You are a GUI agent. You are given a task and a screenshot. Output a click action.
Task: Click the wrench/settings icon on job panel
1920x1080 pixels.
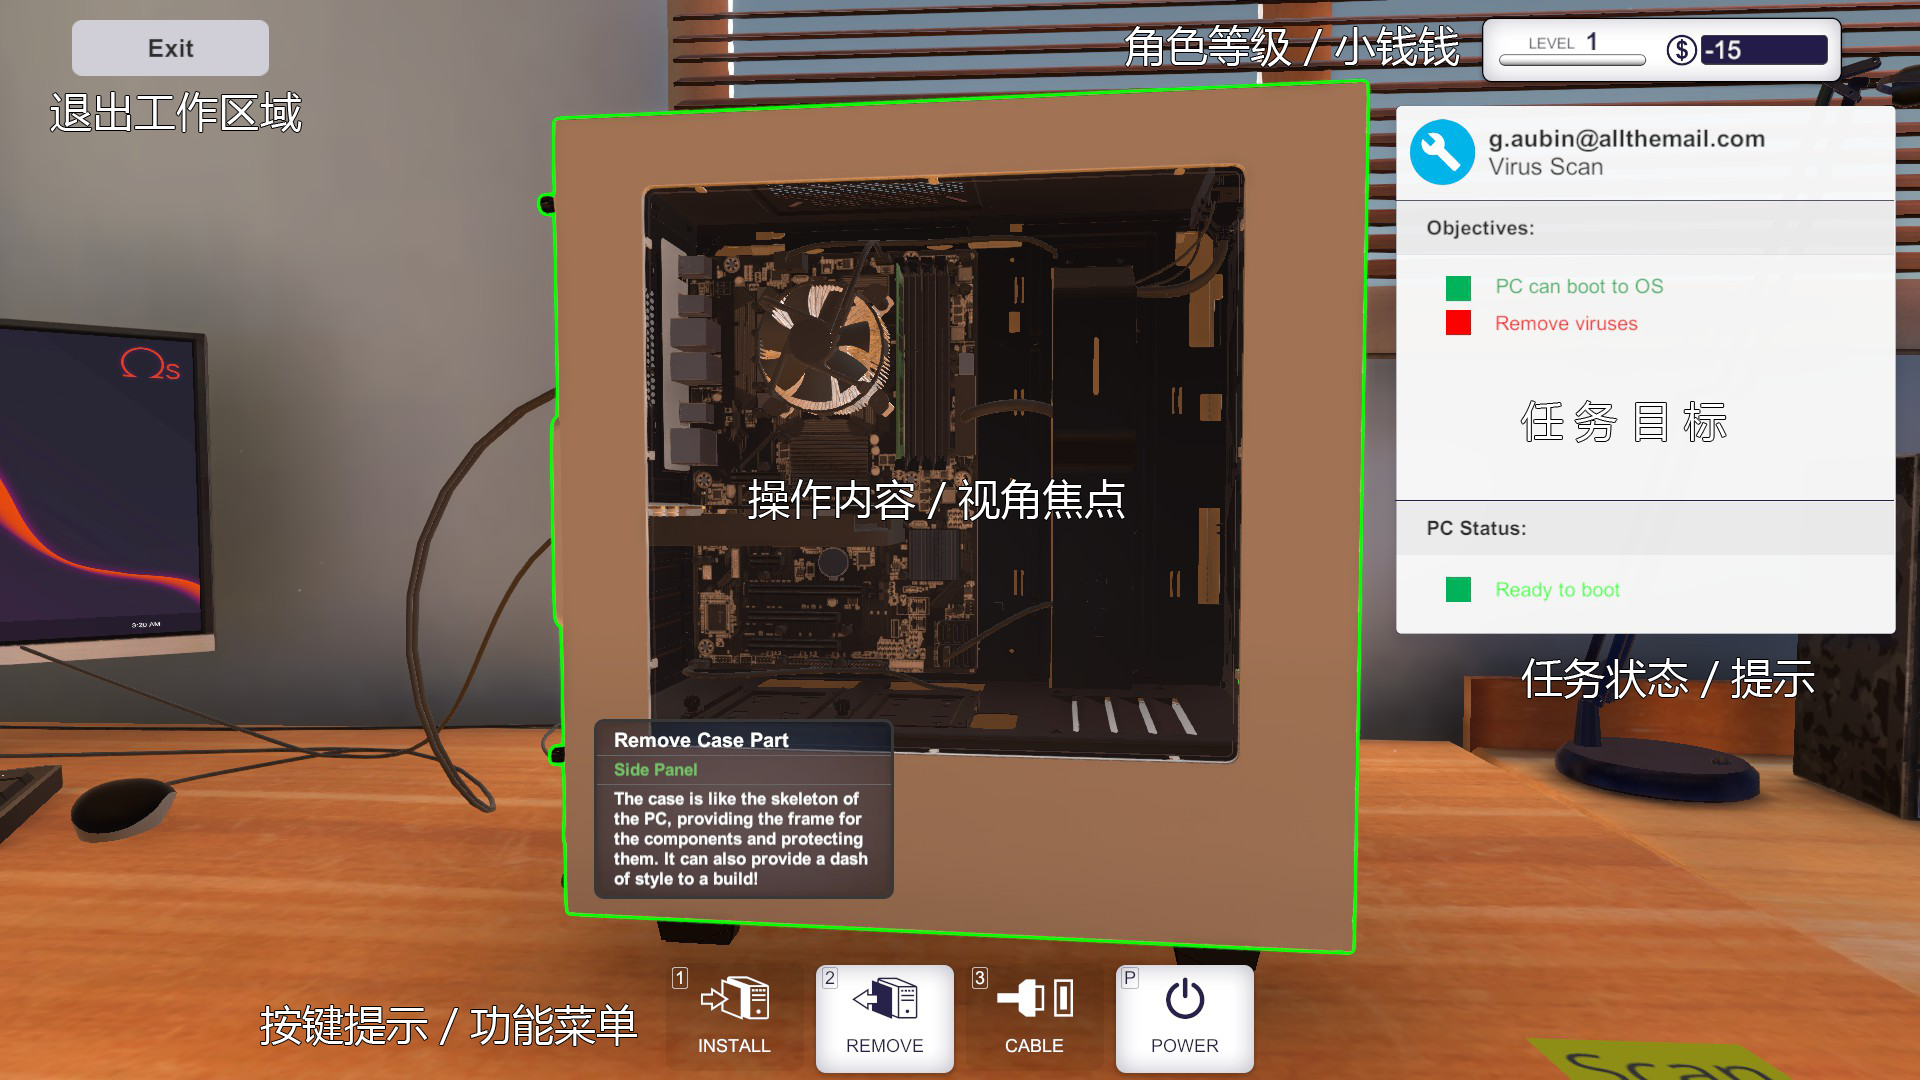(x=1443, y=150)
